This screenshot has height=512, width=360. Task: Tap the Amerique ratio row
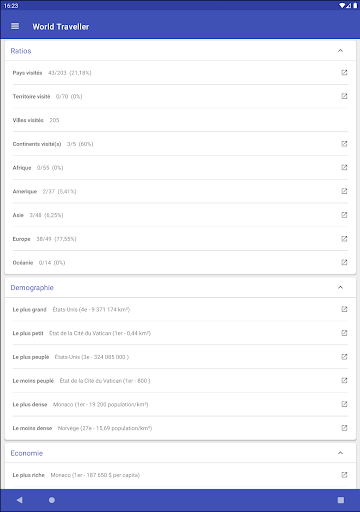180,191
